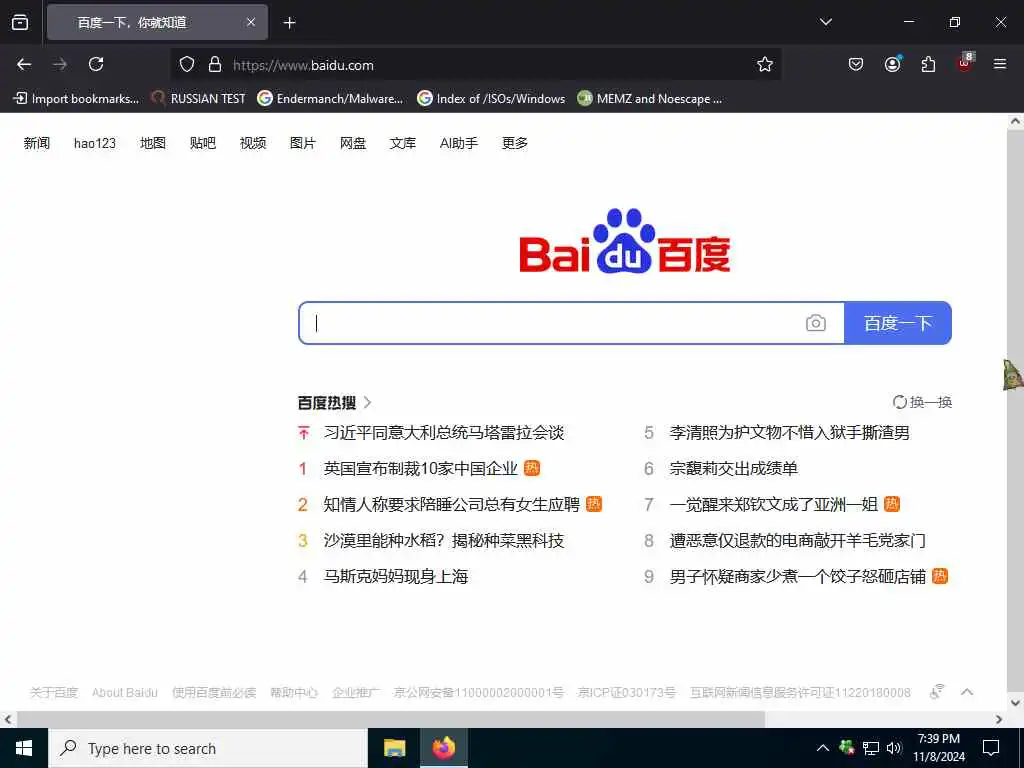Open hot search 宗馥莉交出成绩单
This screenshot has width=1024, height=768.
point(733,468)
